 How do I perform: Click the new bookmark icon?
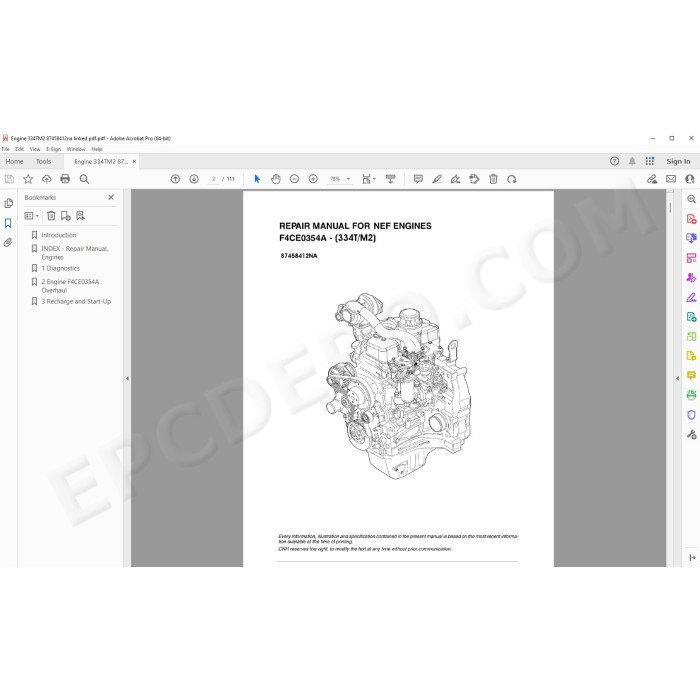pyautogui.click(x=66, y=216)
